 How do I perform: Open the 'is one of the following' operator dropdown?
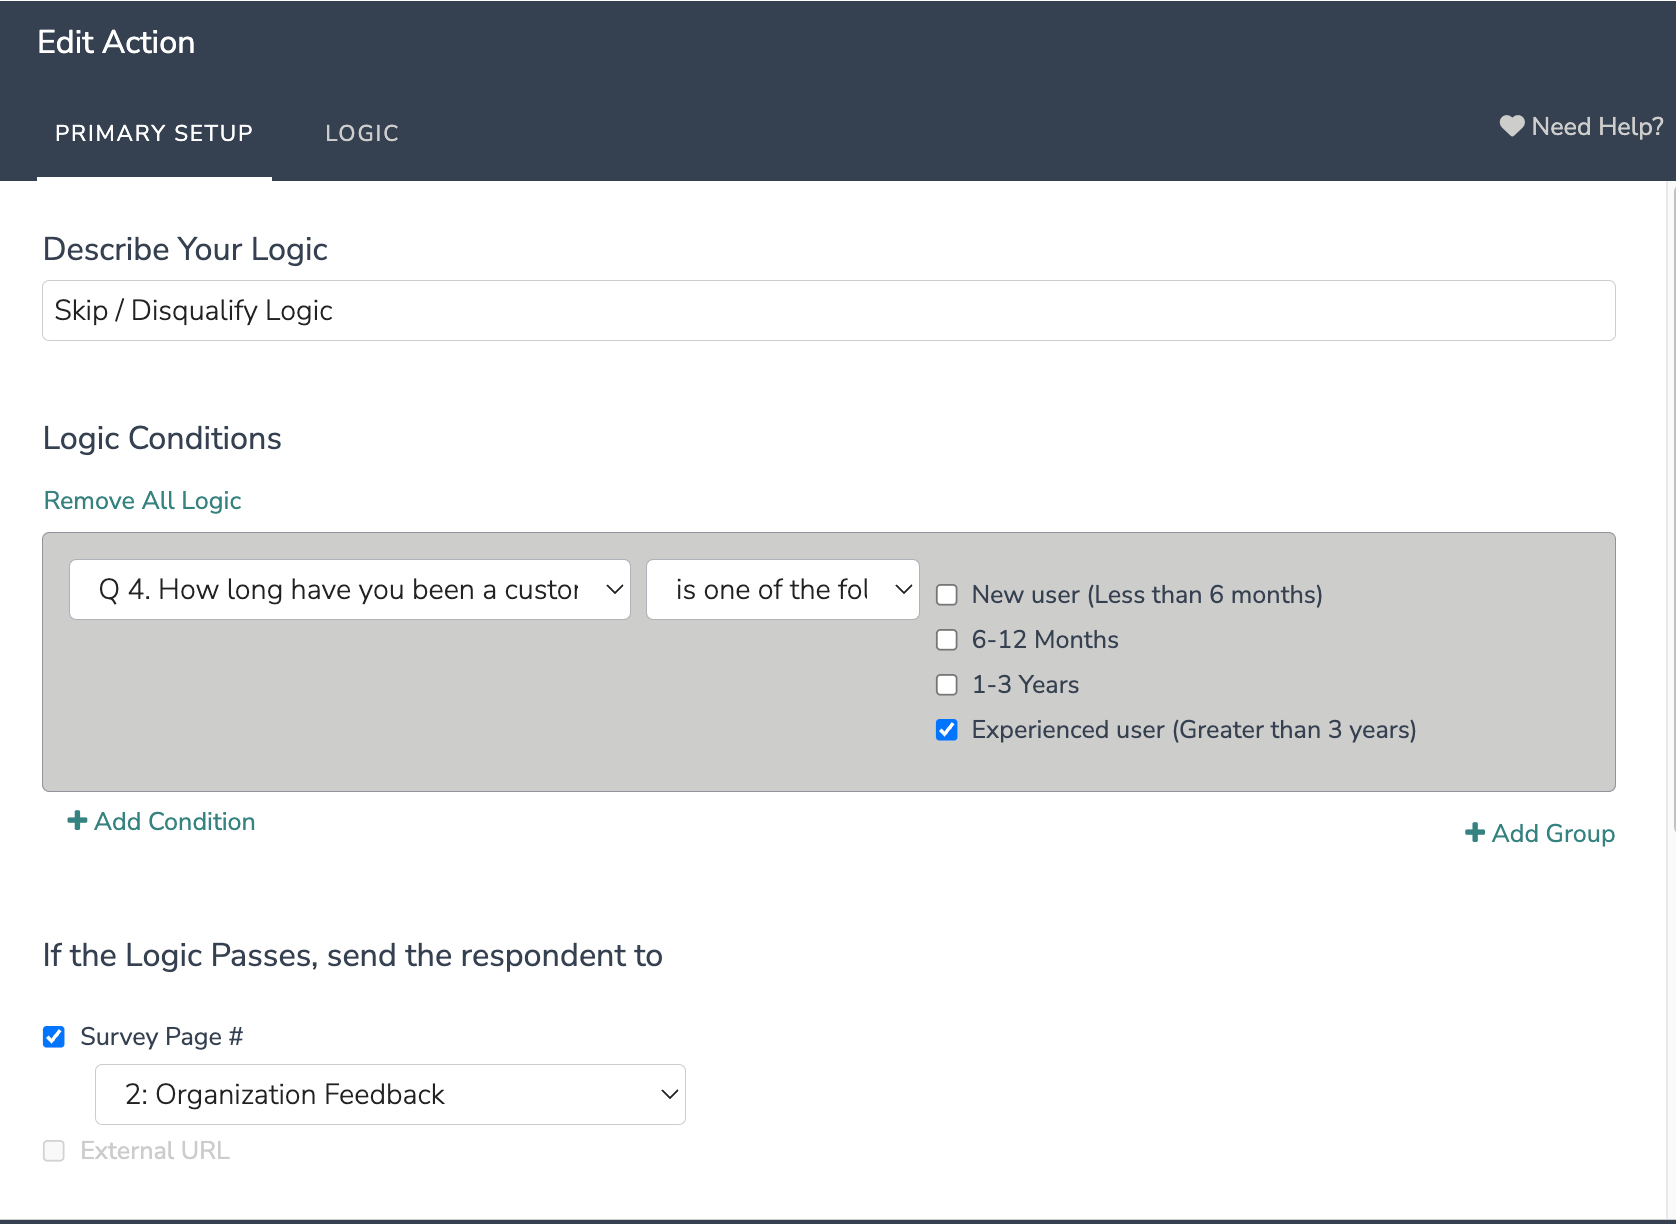pyautogui.click(x=782, y=589)
